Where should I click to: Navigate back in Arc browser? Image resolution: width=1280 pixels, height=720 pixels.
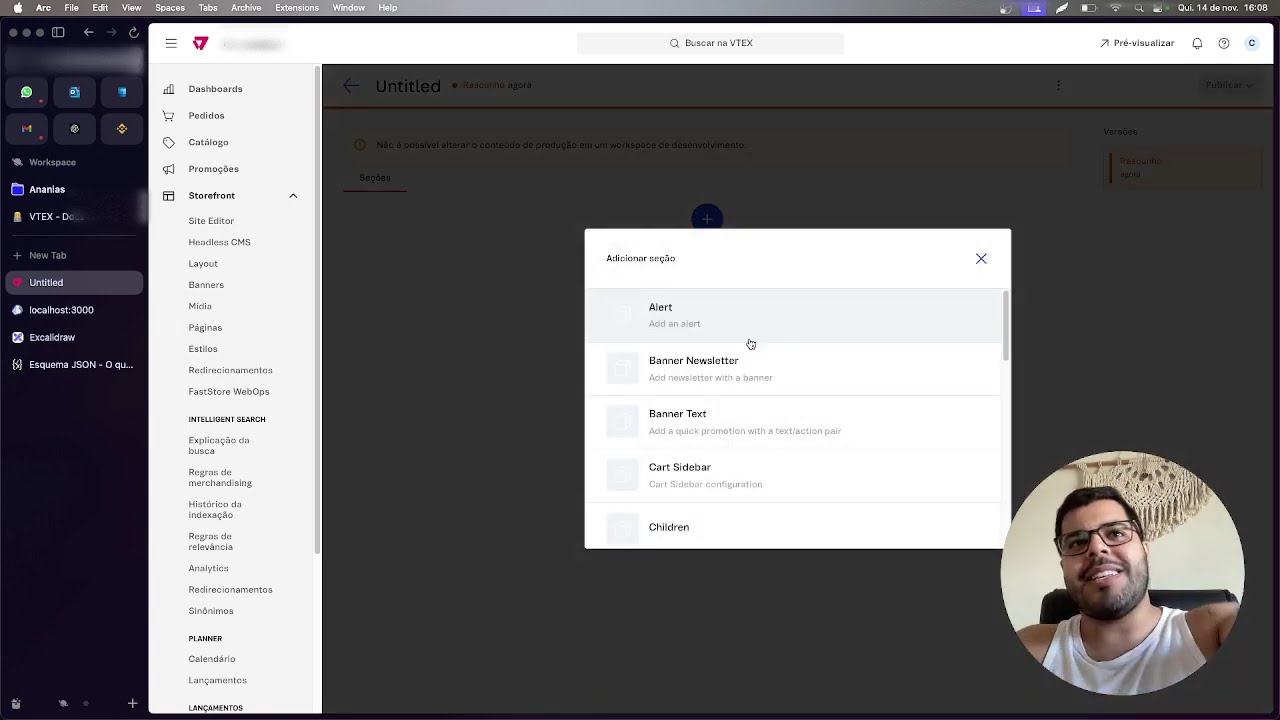(x=88, y=32)
